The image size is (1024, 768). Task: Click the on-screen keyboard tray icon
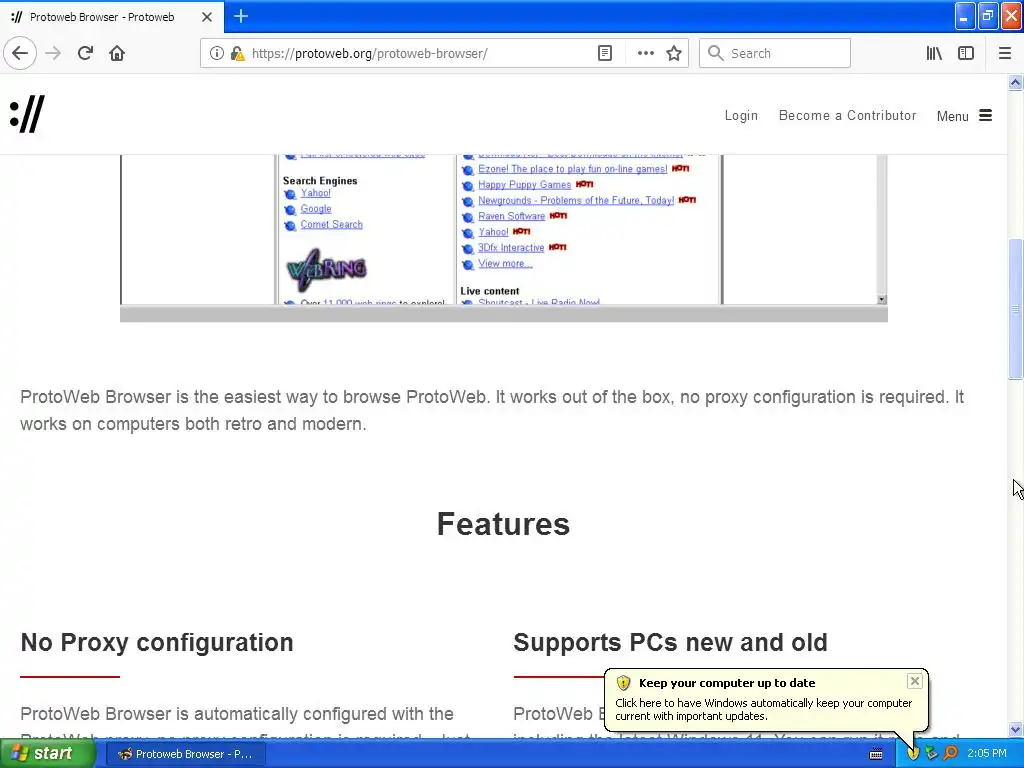876,754
